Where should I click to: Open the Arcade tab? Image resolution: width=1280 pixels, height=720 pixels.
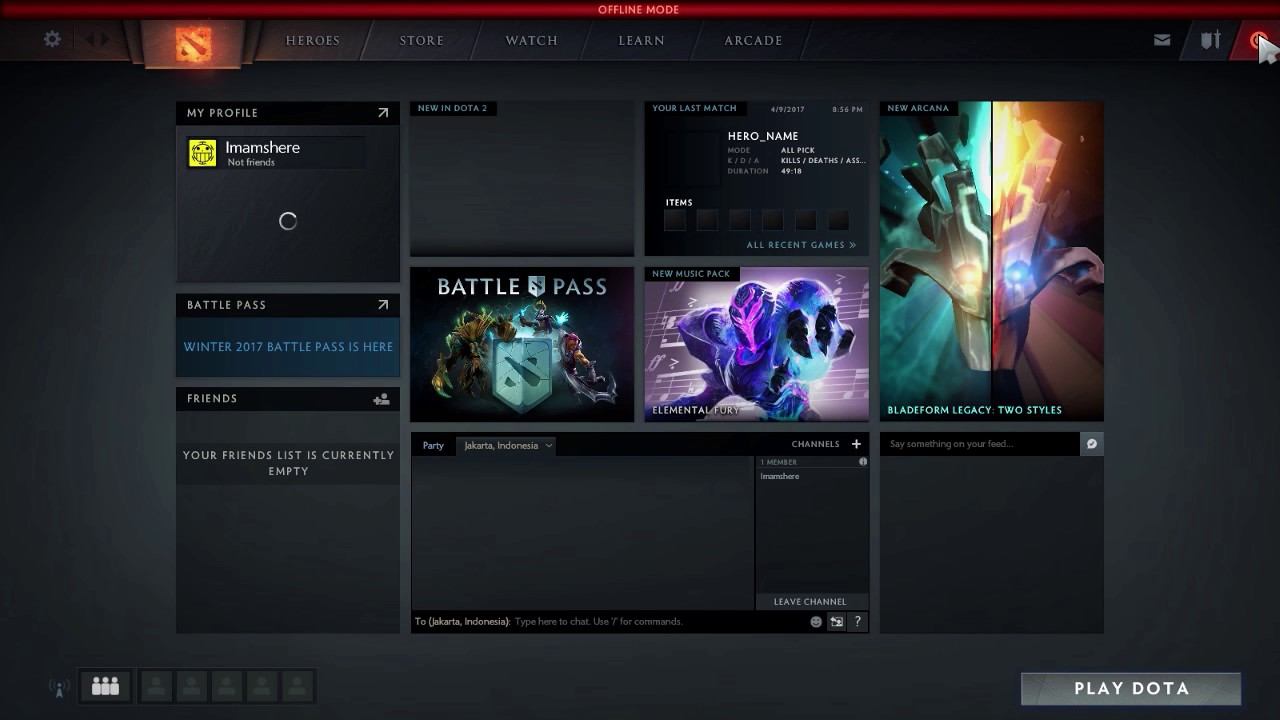tap(753, 41)
